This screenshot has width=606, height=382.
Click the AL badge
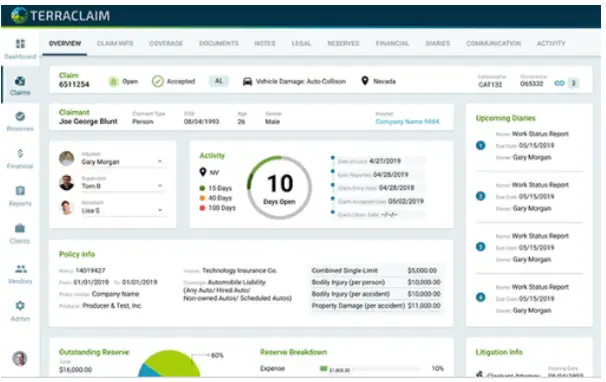pyautogui.click(x=219, y=81)
